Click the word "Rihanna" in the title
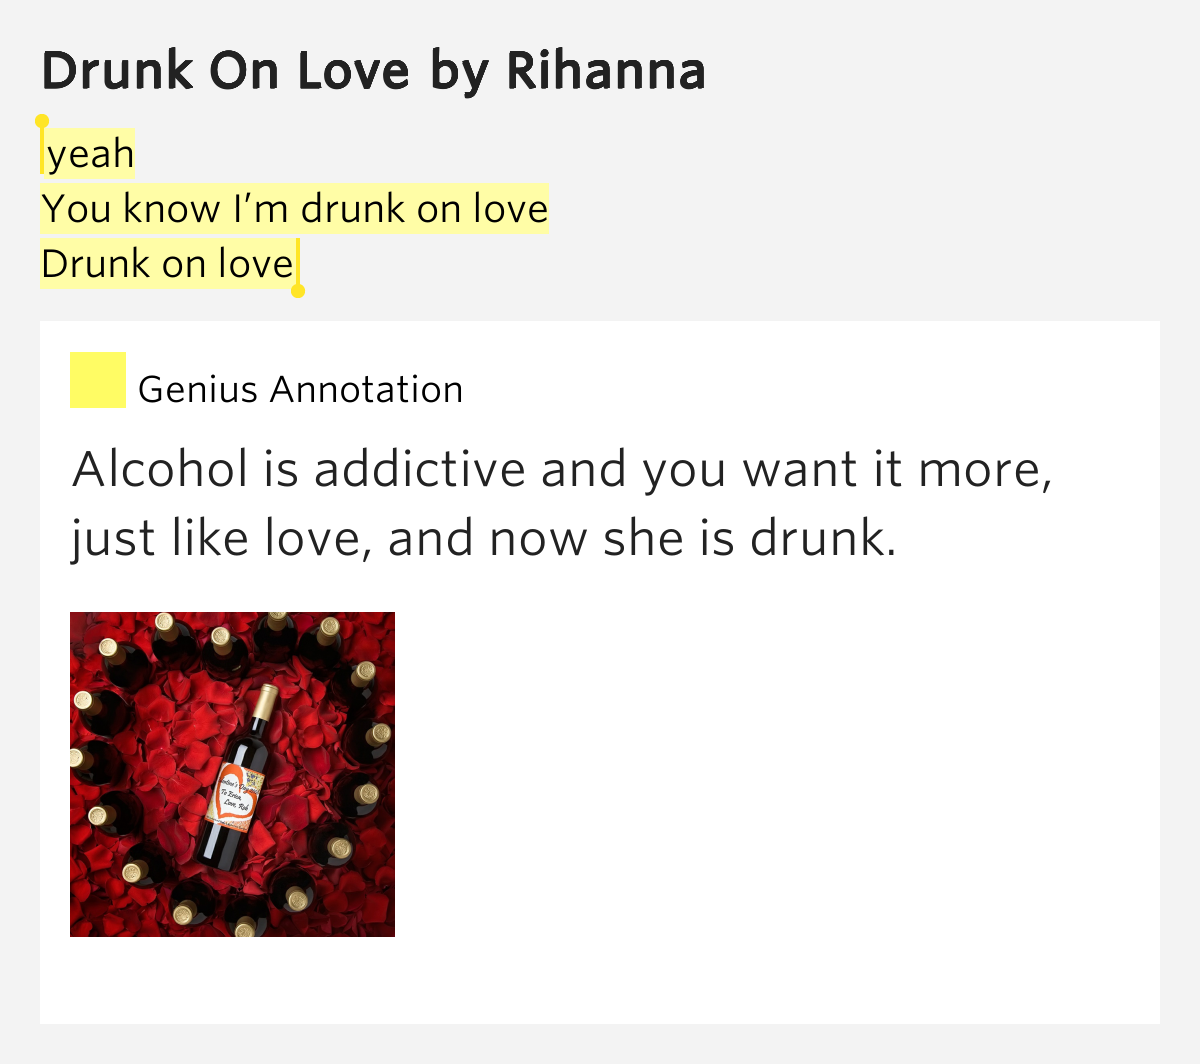Viewport: 1200px width, 1064px height. pyautogui.click(x=606, y=71)
